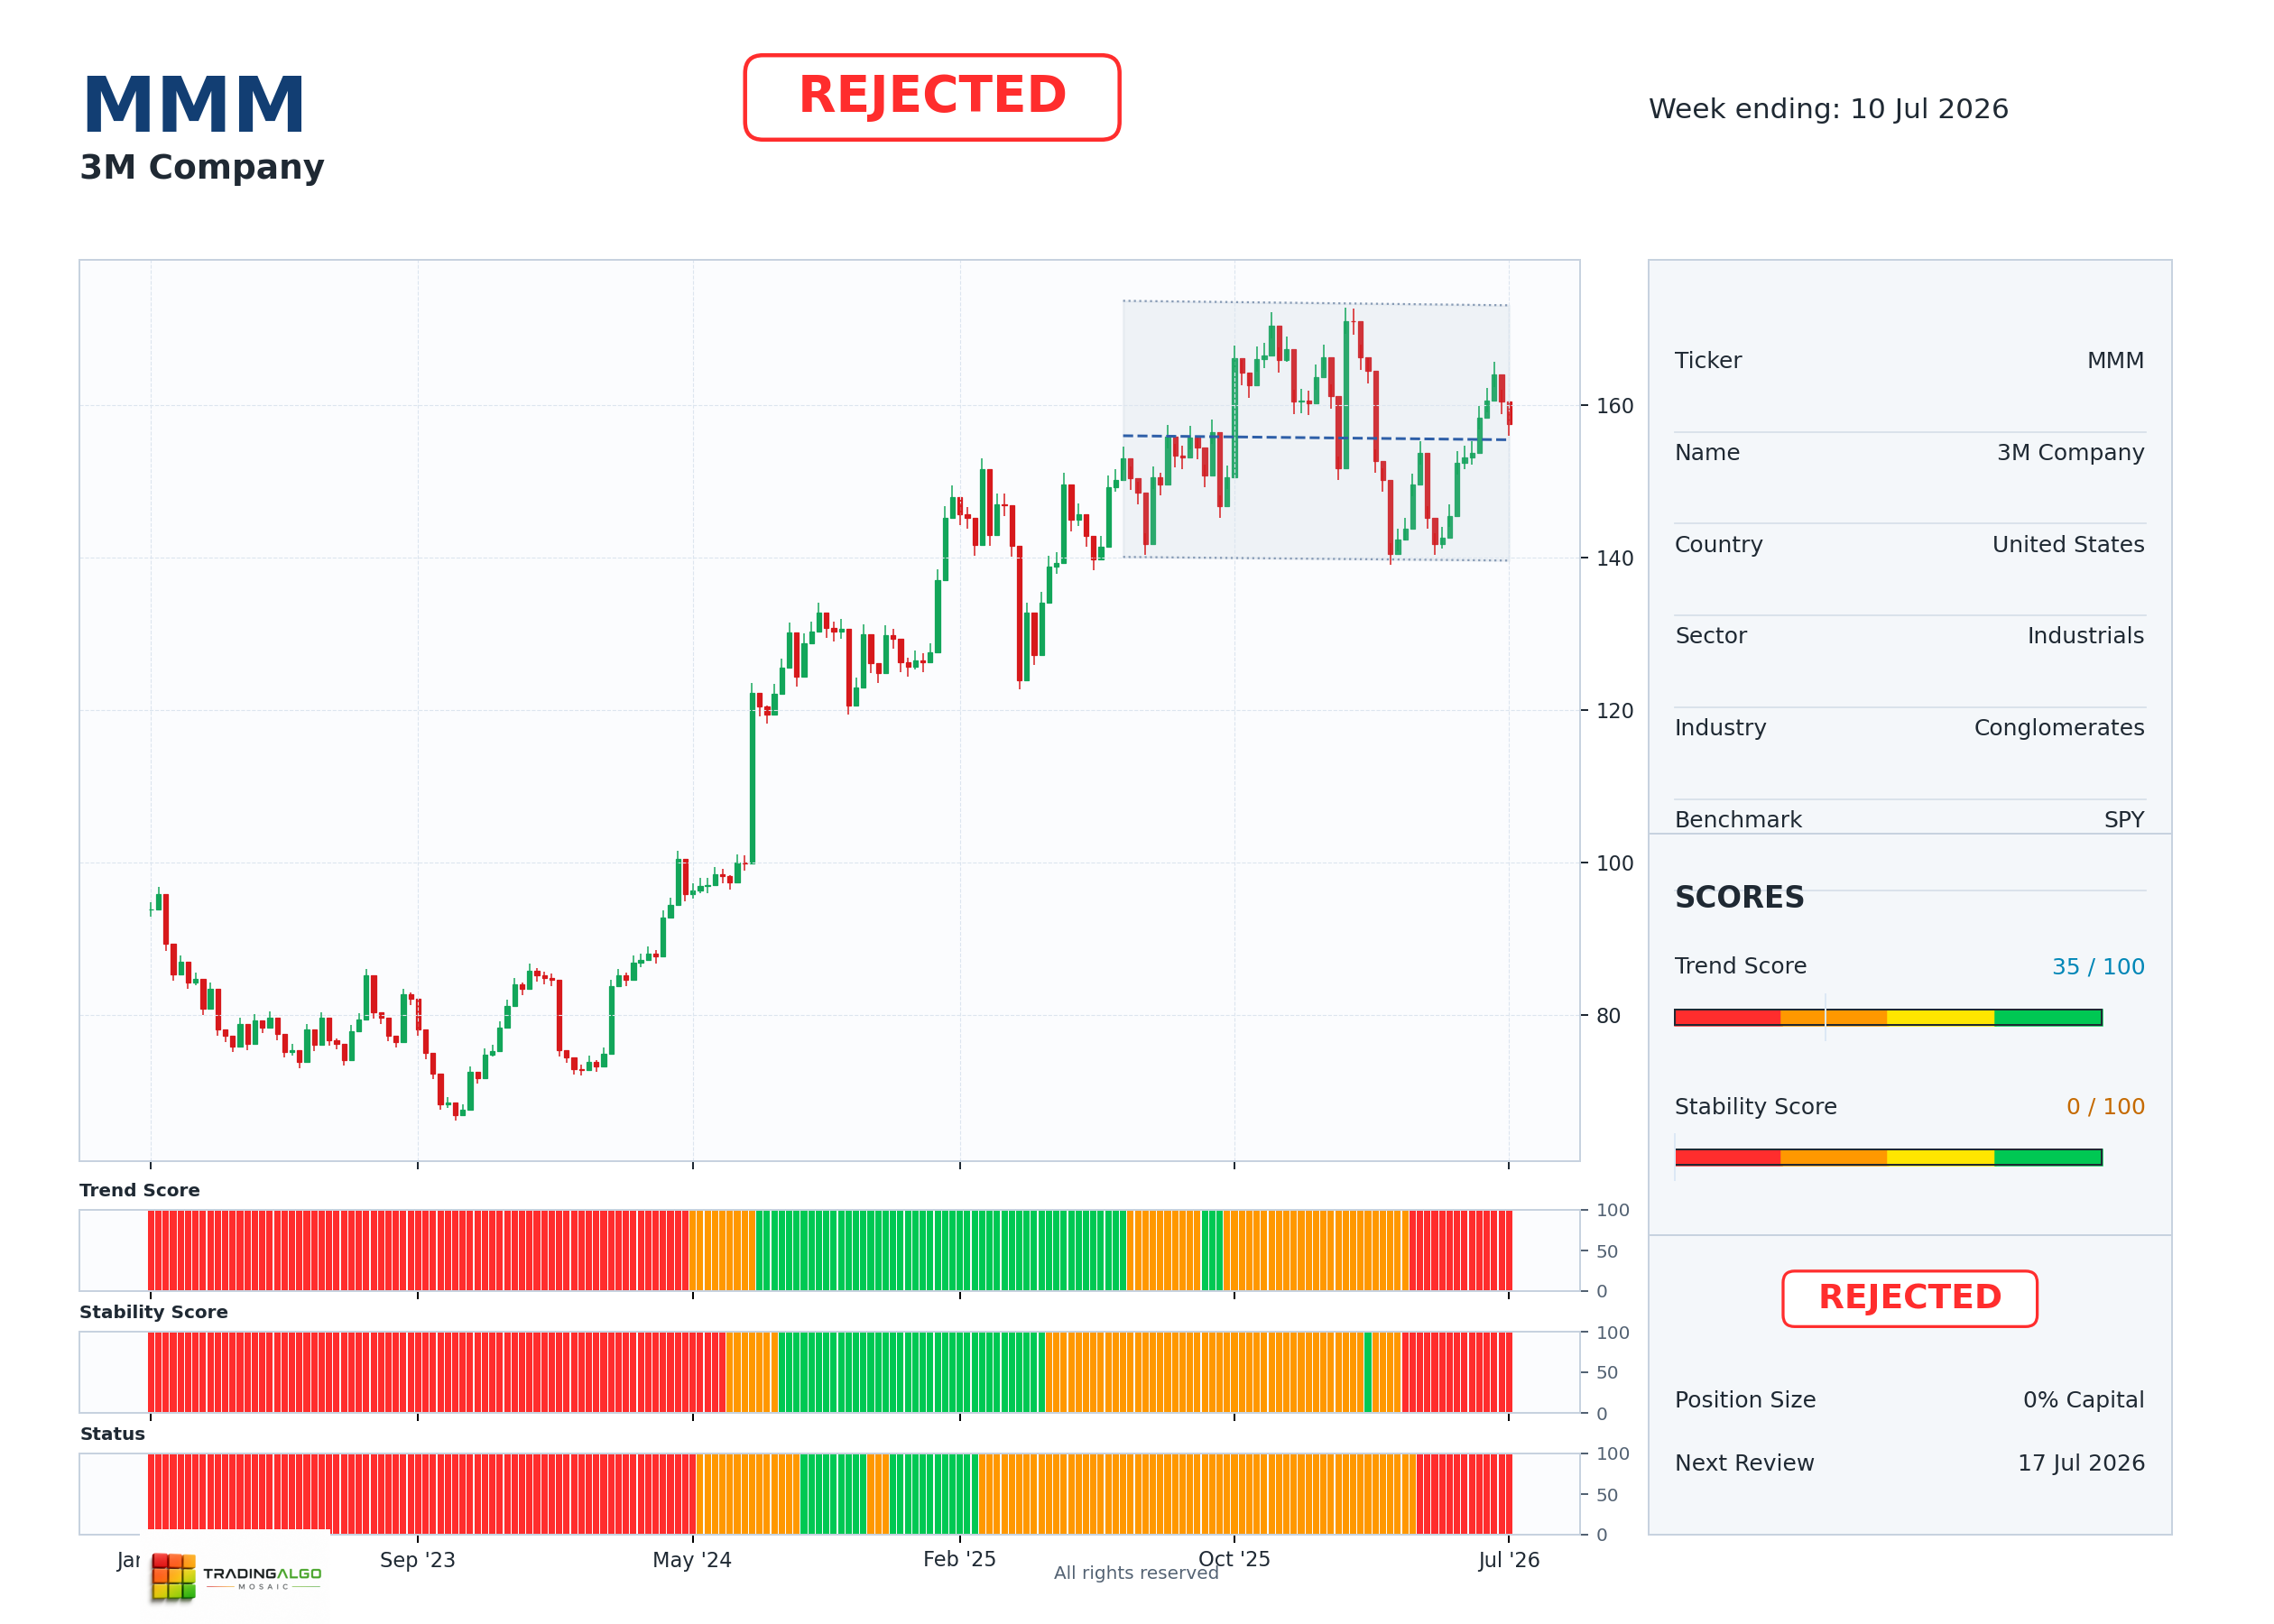Click the "May '24" date axis label
The width and height of the screenshot is (2274, 1624).
(x=692, y=1560)
